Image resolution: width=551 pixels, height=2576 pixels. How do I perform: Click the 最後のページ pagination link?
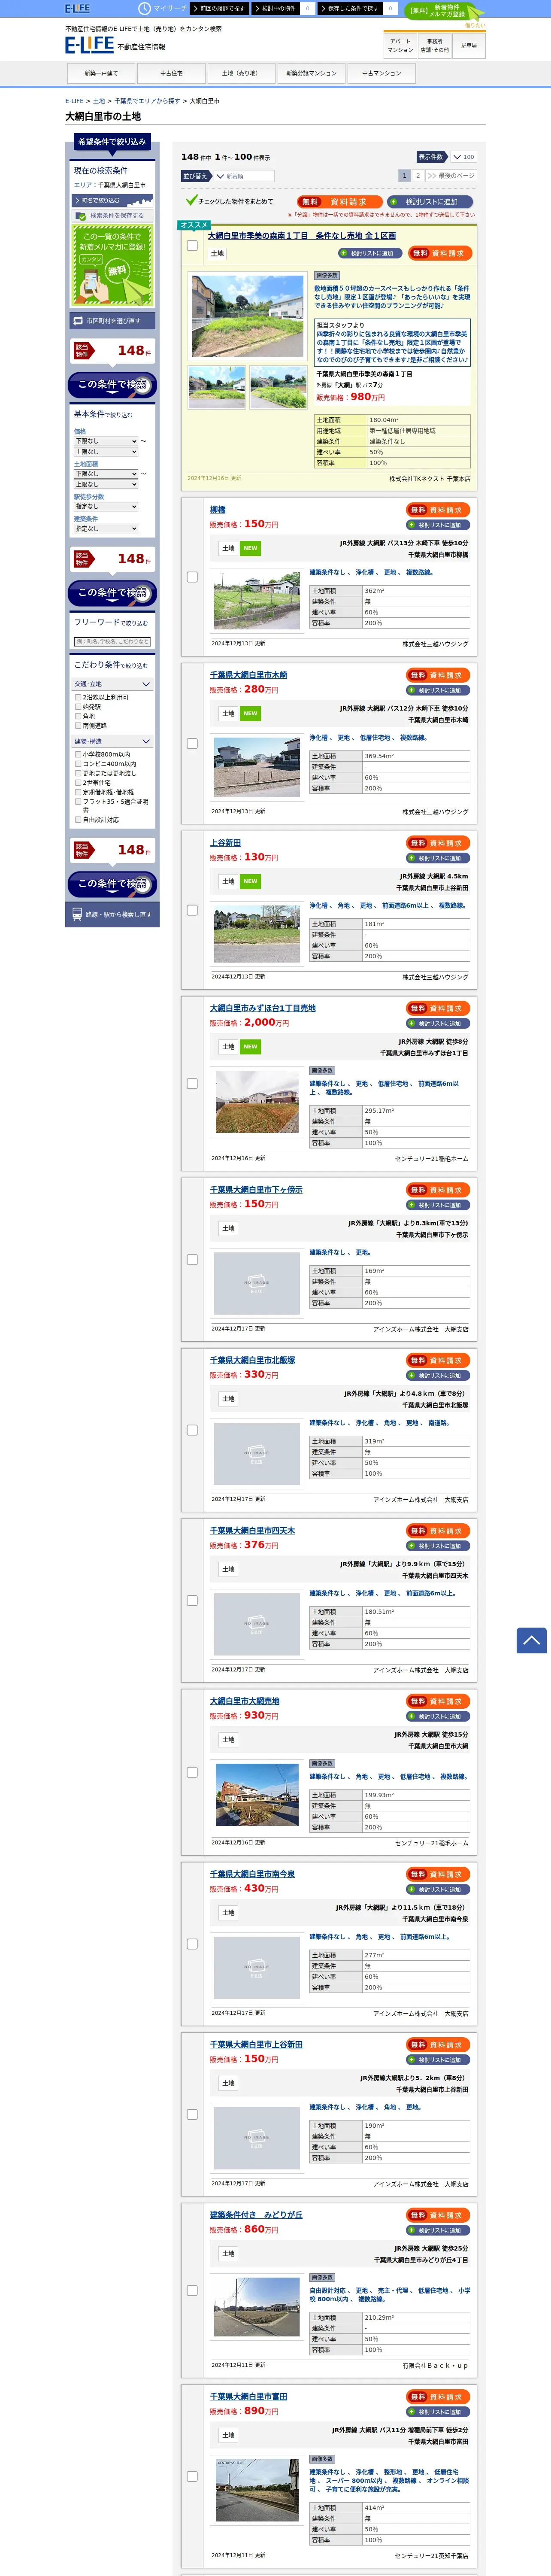(451, 175)
